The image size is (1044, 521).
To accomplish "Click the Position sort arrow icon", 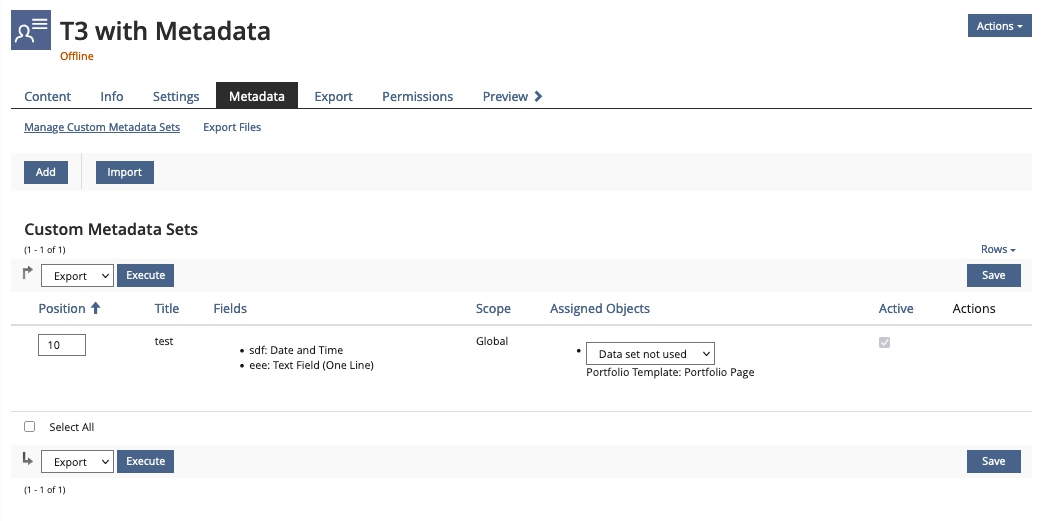I will [x=96, y=309].
